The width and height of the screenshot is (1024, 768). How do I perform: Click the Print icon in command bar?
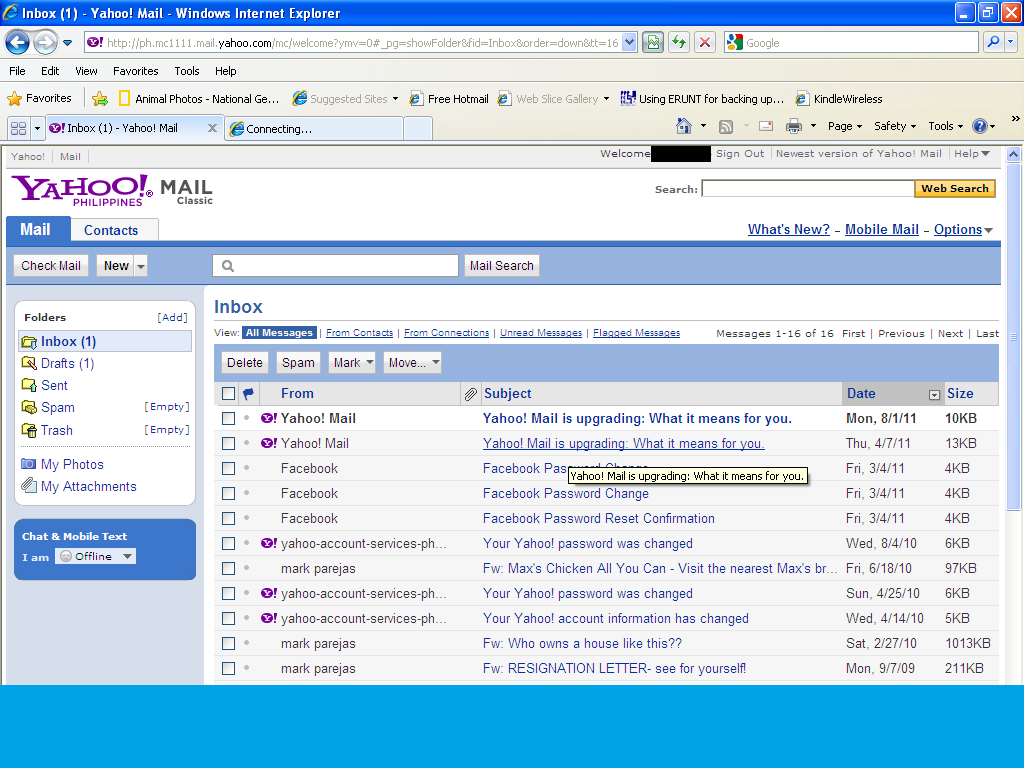click(794, 126)
